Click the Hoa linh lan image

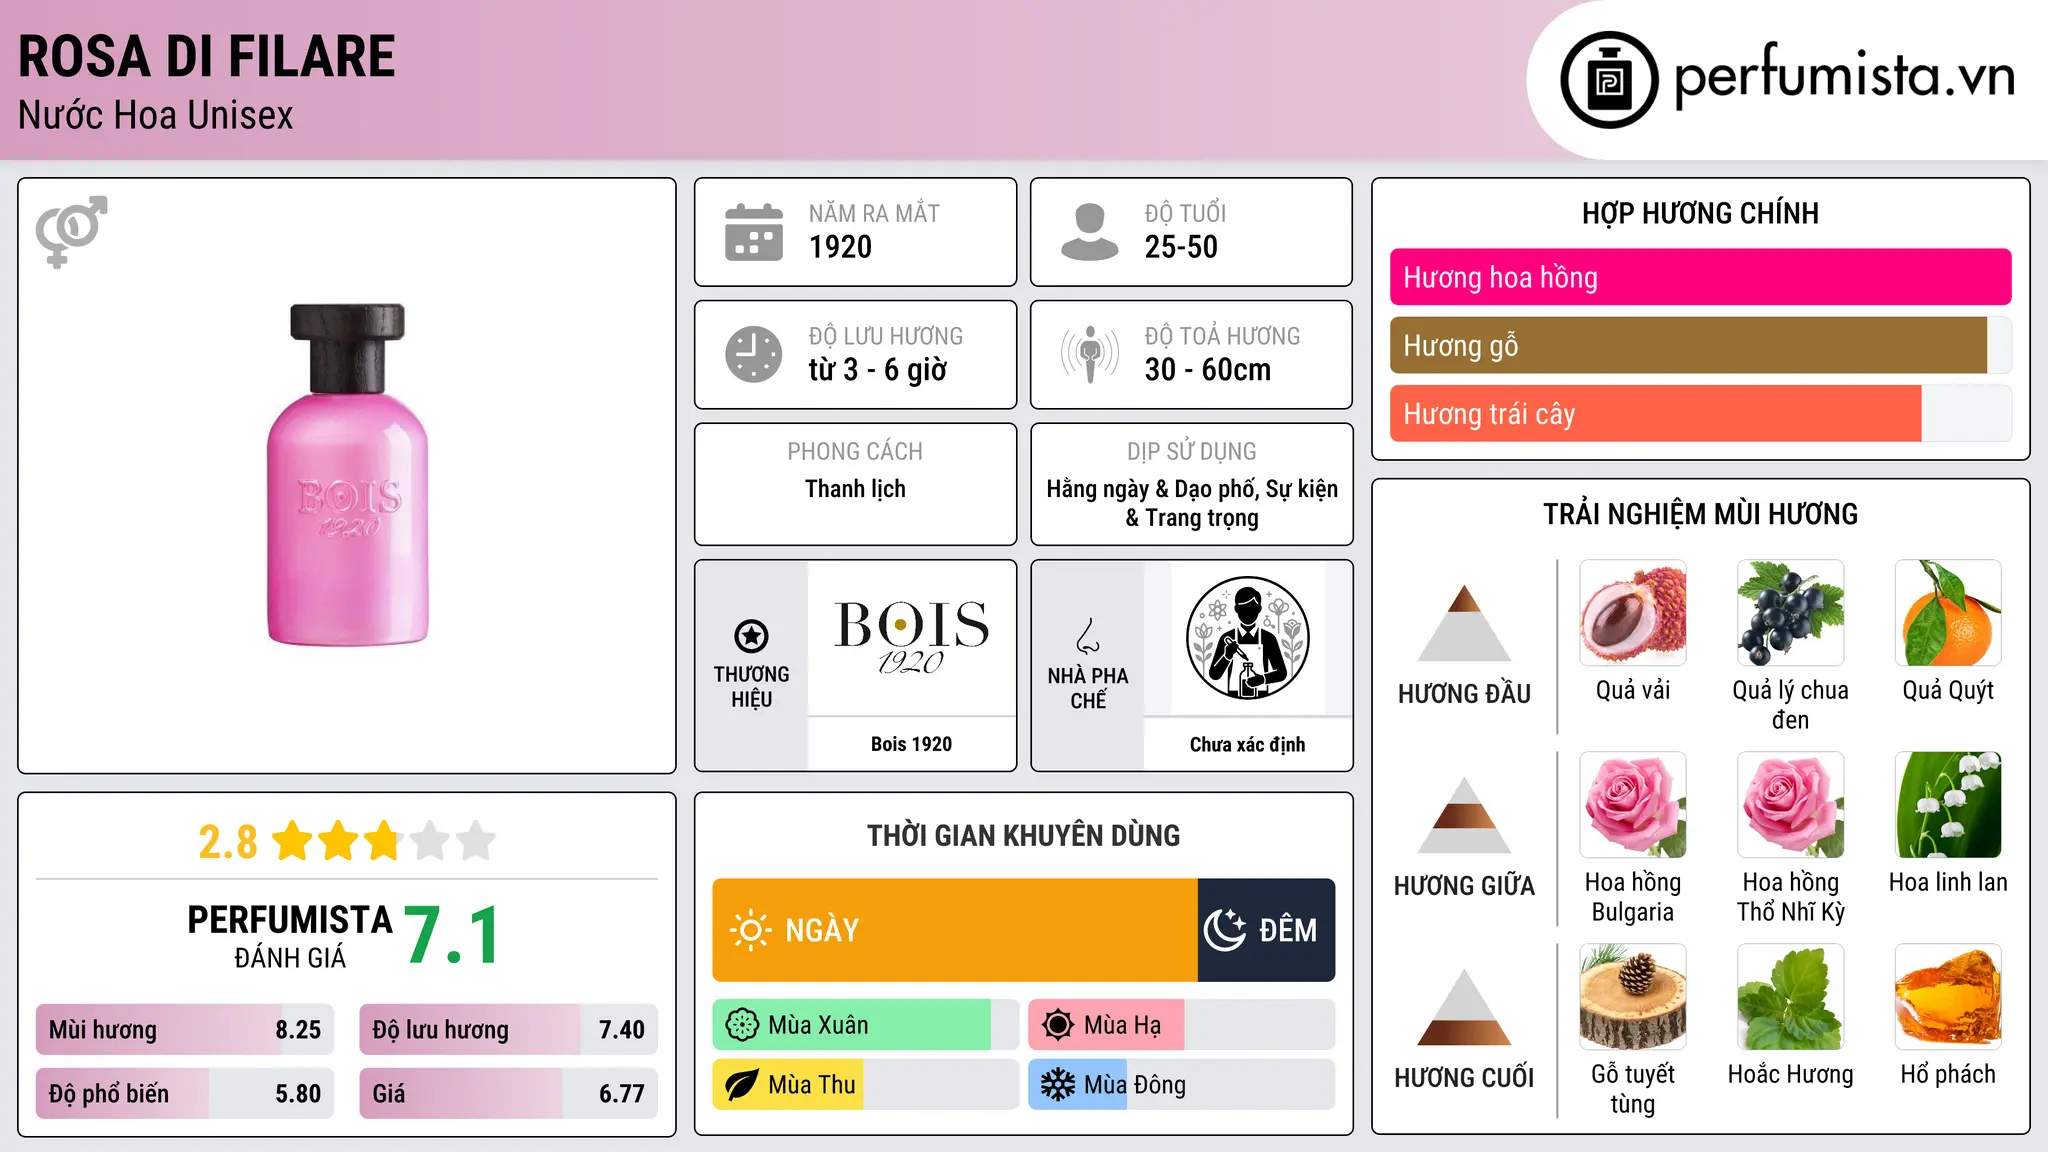pyautogui.click(x=1948, y=805)
